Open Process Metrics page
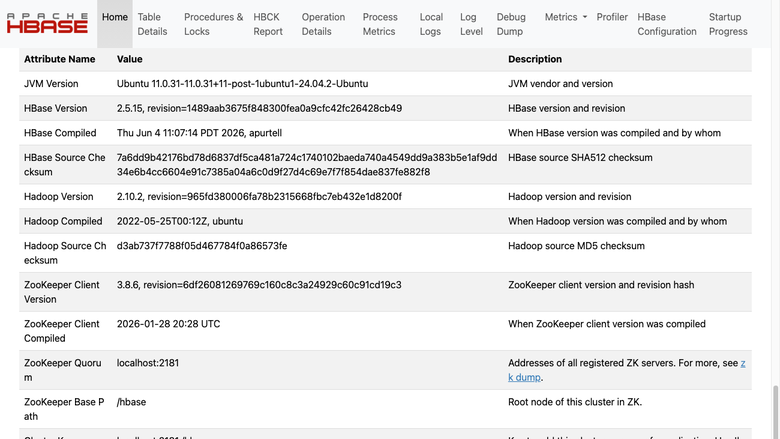Screen dimensions: 780x439 pos(380,24)
